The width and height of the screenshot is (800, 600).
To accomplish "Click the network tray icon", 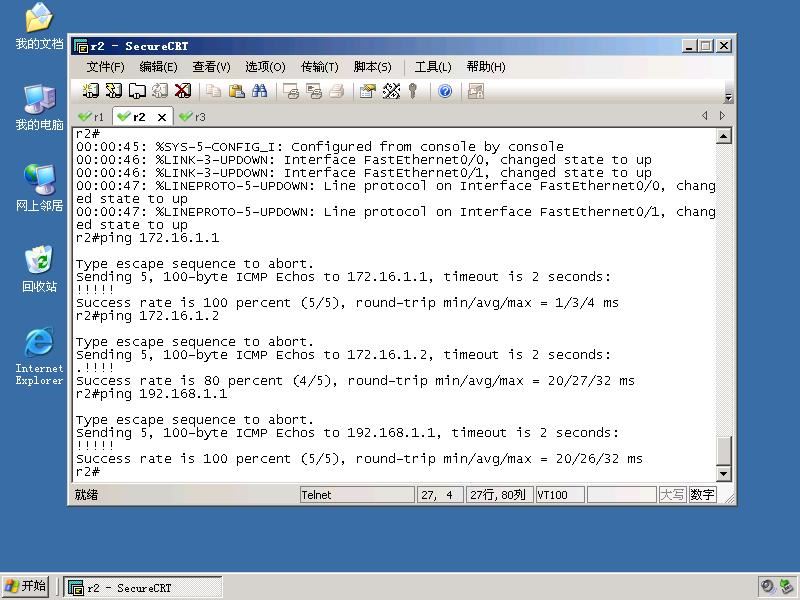I will tap(787, 586).
